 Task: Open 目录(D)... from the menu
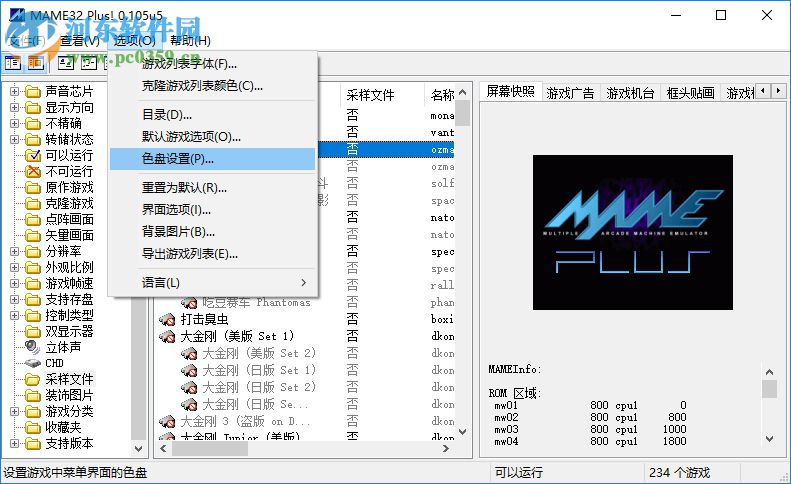[212, 115]
